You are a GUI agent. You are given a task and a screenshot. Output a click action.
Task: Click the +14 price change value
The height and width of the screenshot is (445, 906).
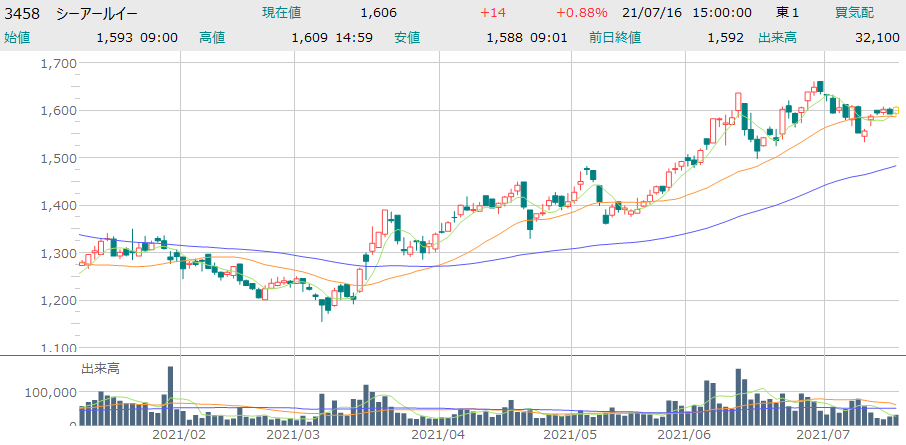pos(493,13)
